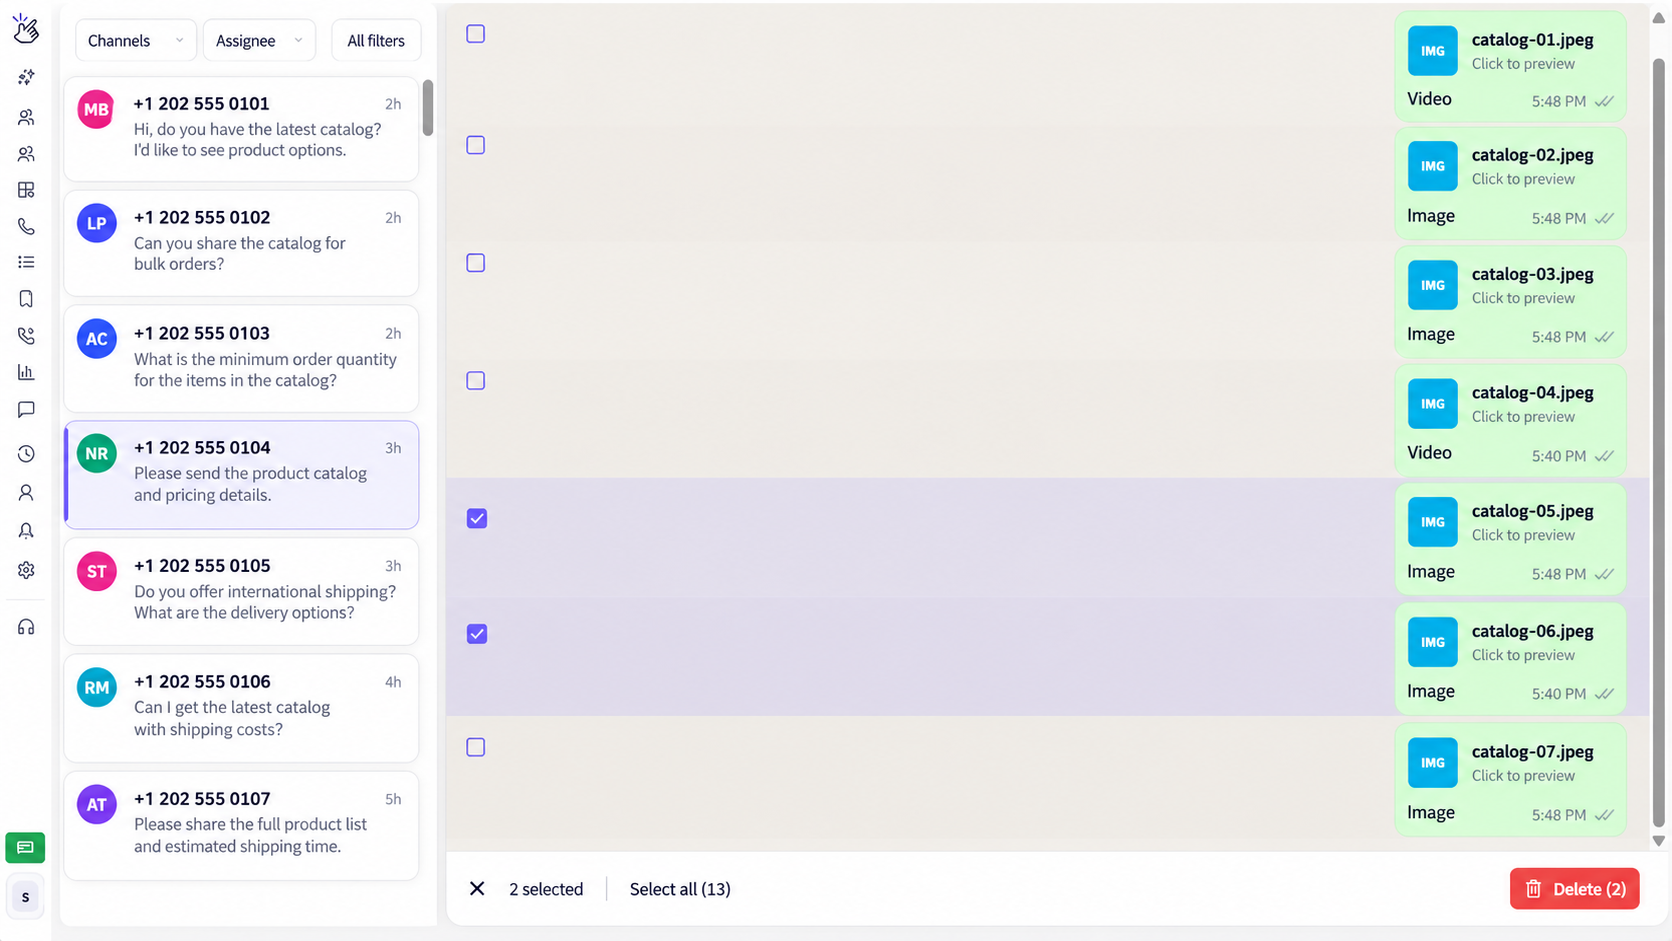Click the "Video" caption under catalog-01.jpeg

tap(1429, 99)
